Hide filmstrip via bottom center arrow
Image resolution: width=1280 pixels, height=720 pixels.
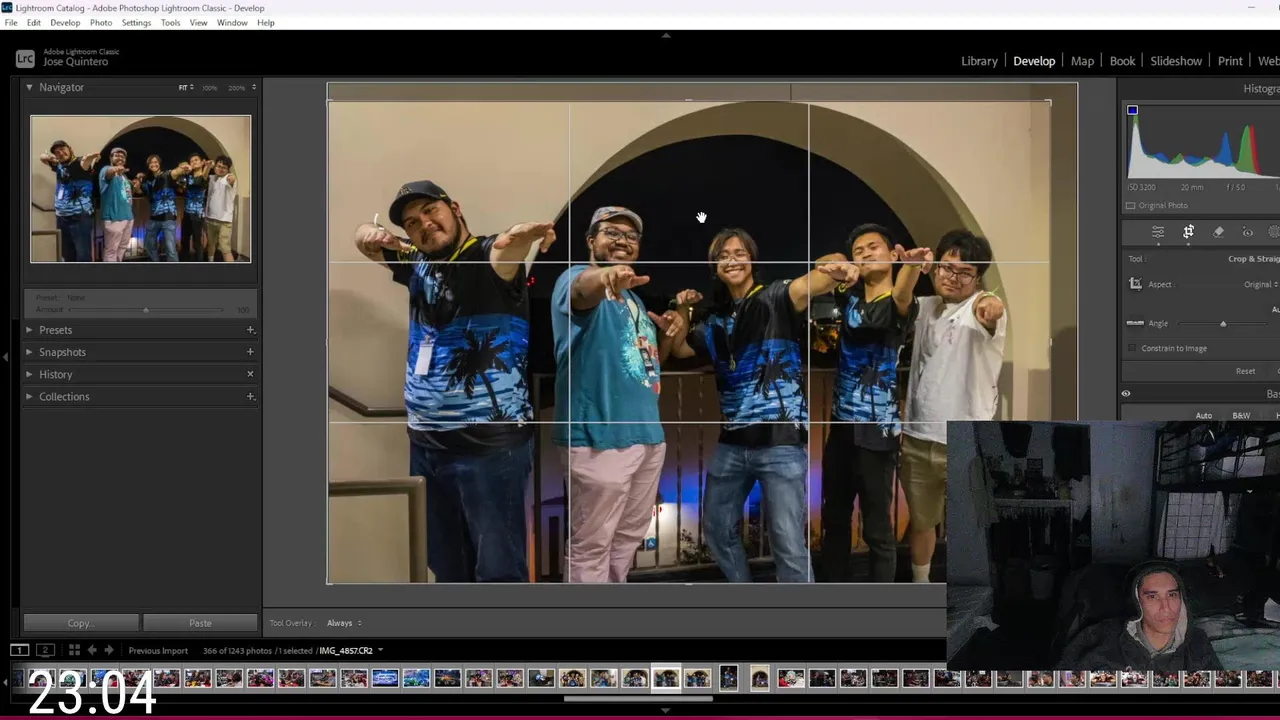point(666,711)
